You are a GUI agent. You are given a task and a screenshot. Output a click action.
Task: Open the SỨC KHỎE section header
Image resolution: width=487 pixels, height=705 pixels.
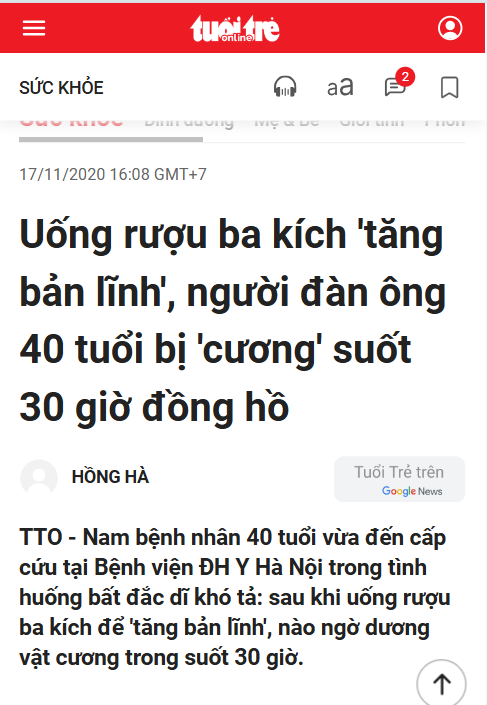pos(61,87)
